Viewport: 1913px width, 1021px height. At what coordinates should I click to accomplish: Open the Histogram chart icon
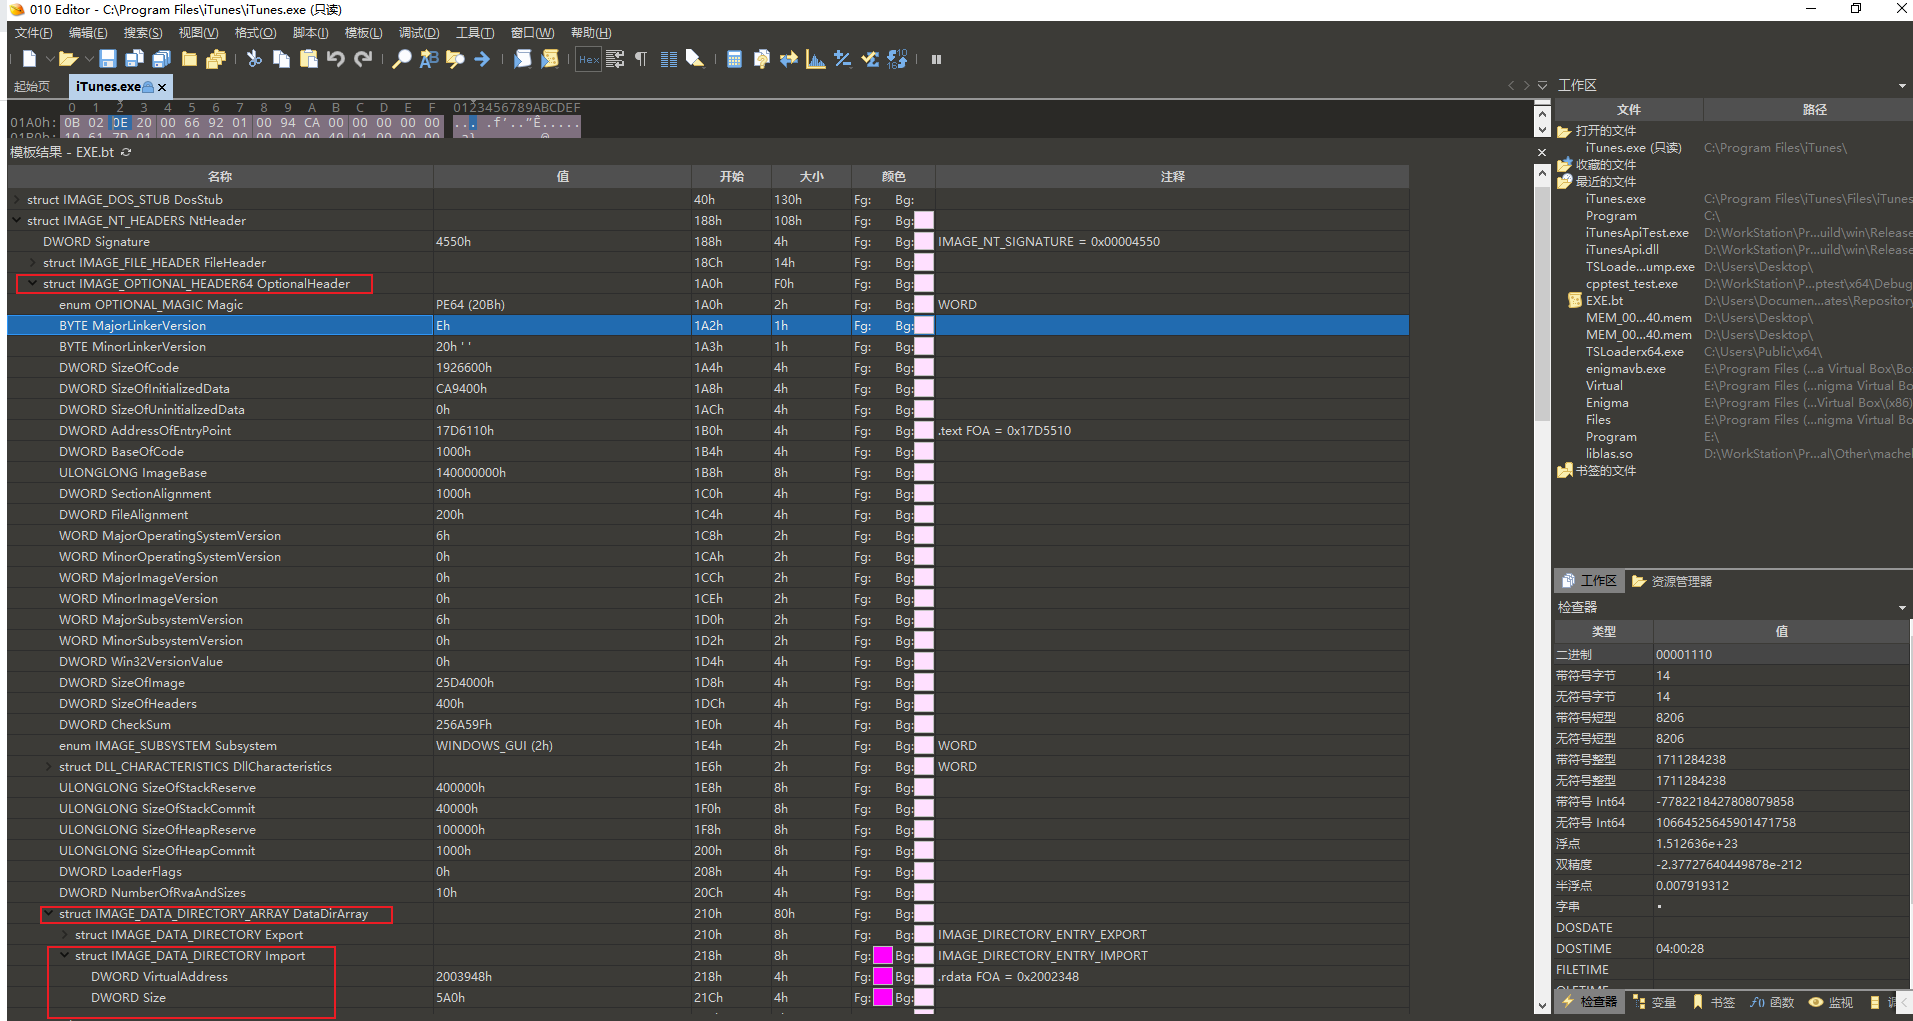click(816, 59)
